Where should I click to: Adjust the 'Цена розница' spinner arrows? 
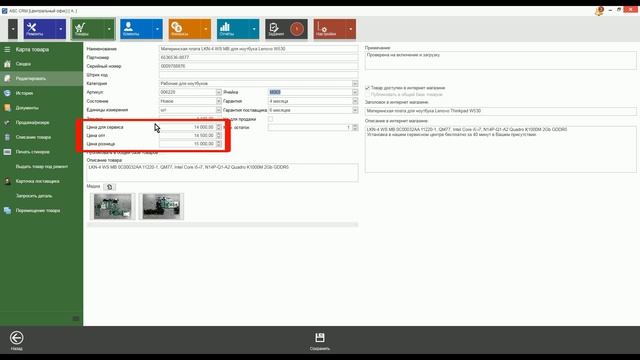219,144
